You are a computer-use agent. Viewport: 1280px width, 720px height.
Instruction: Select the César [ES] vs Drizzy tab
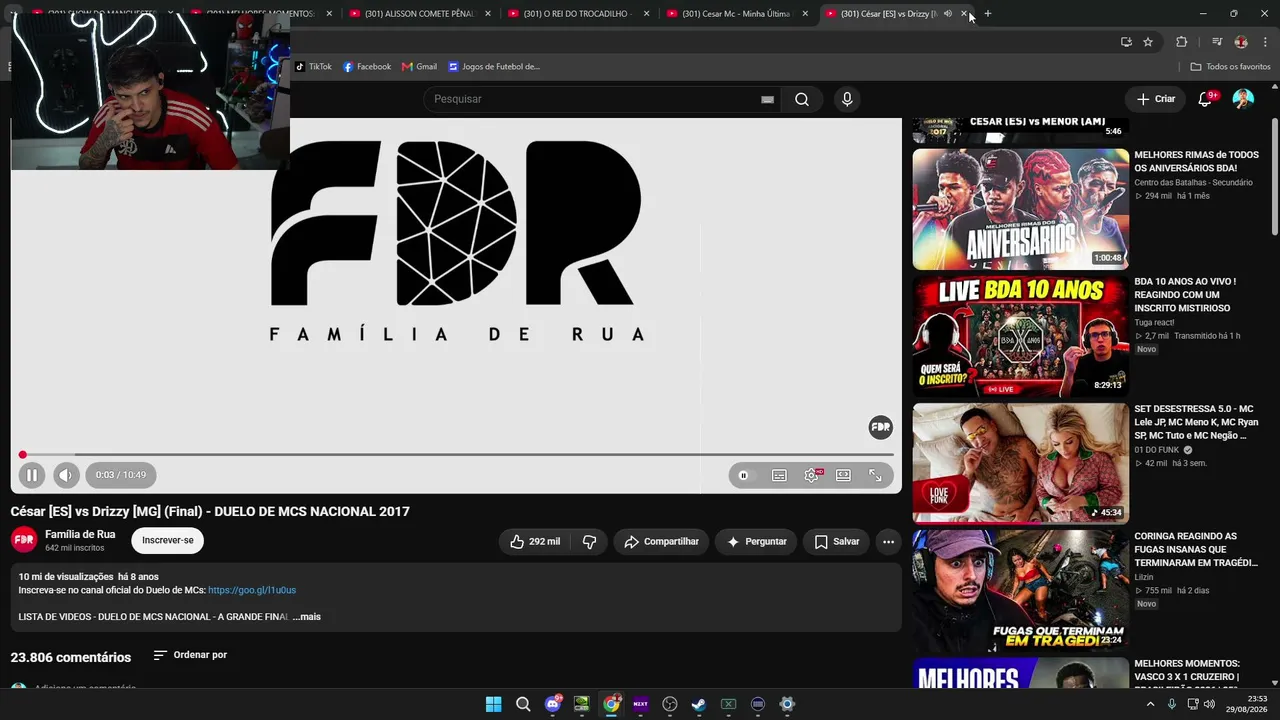coord(886,14)
